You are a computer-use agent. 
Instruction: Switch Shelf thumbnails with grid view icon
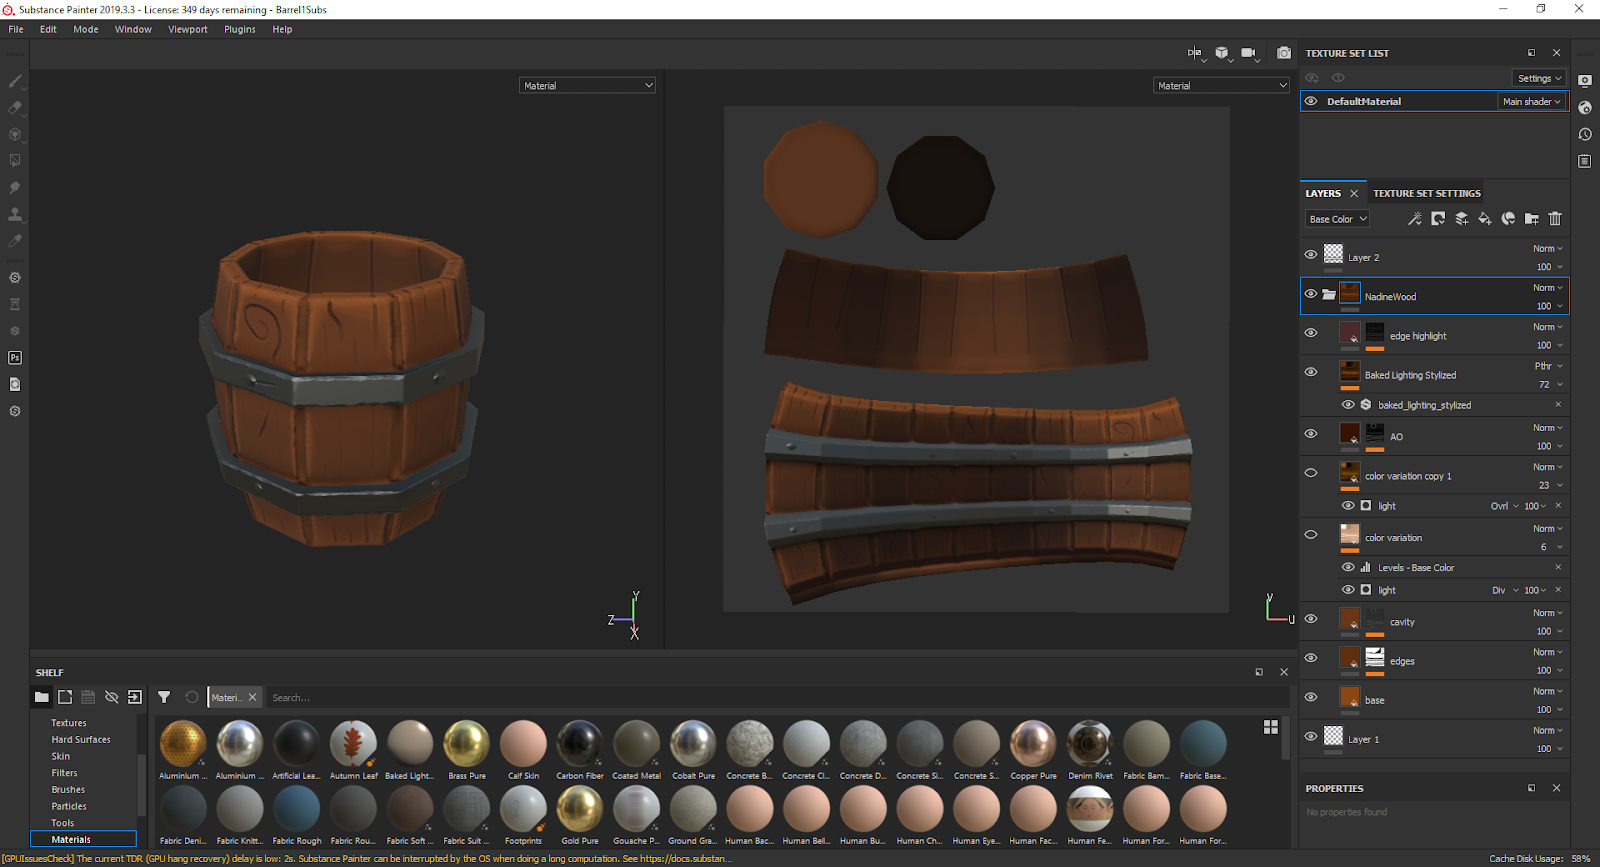pos(1271,727)
